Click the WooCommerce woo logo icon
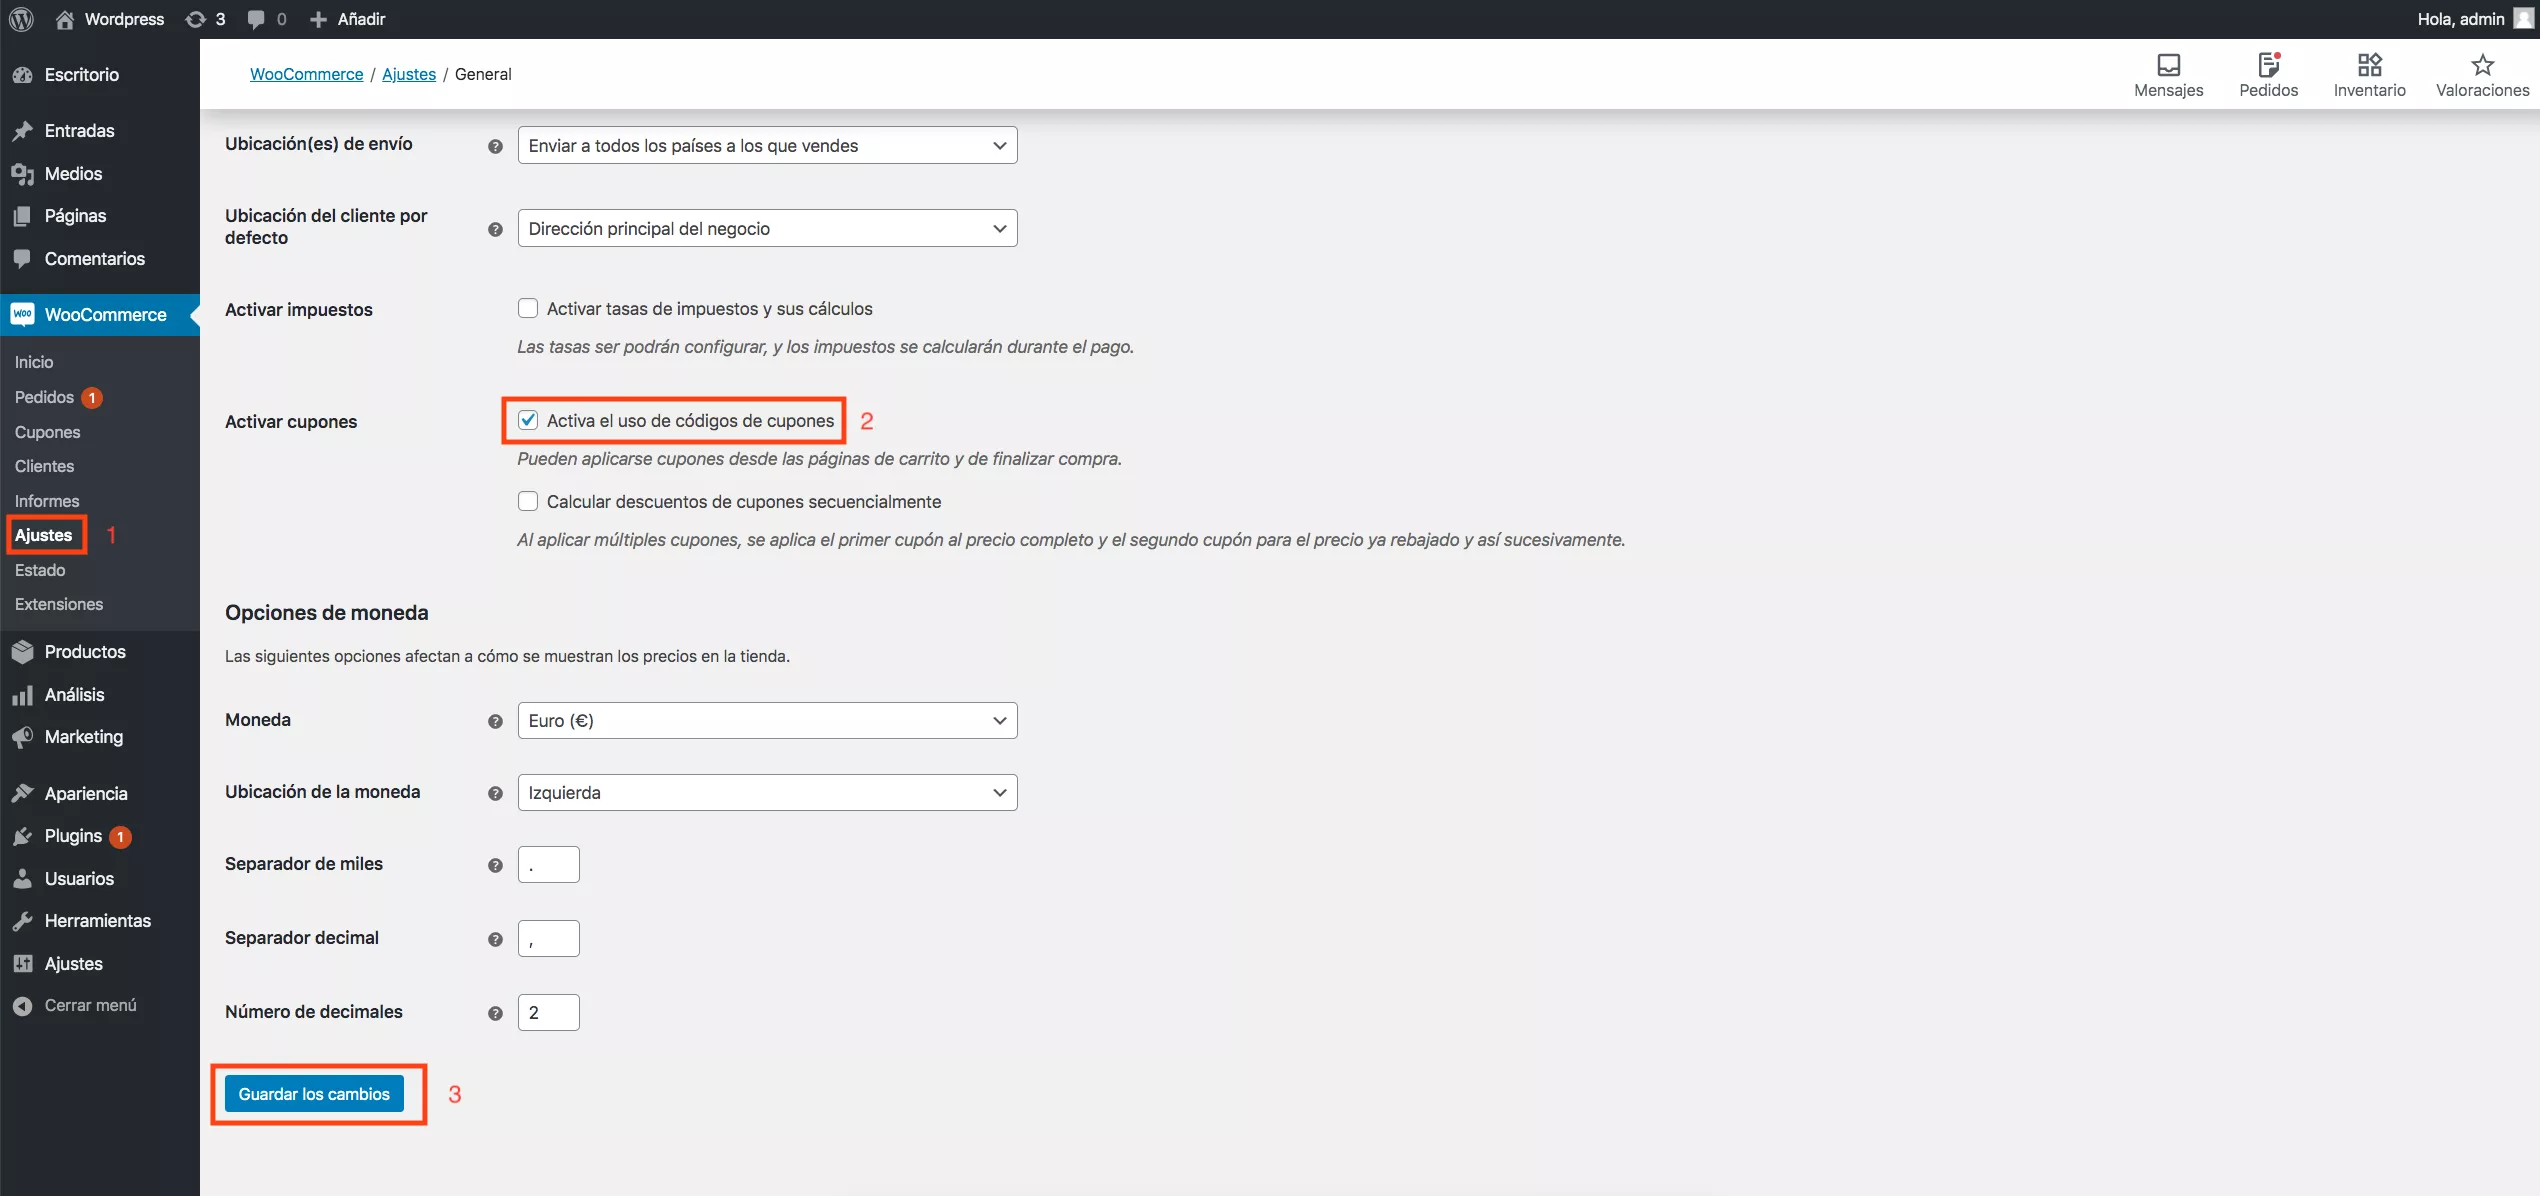Screen dimensions: 2540x1196 coord(22,315)
